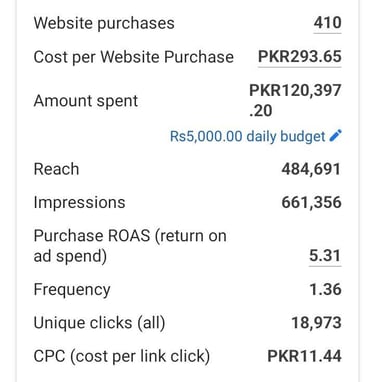Open the PKR293.65 cost per purchase value
375x382 pixels.
point(300,56)
